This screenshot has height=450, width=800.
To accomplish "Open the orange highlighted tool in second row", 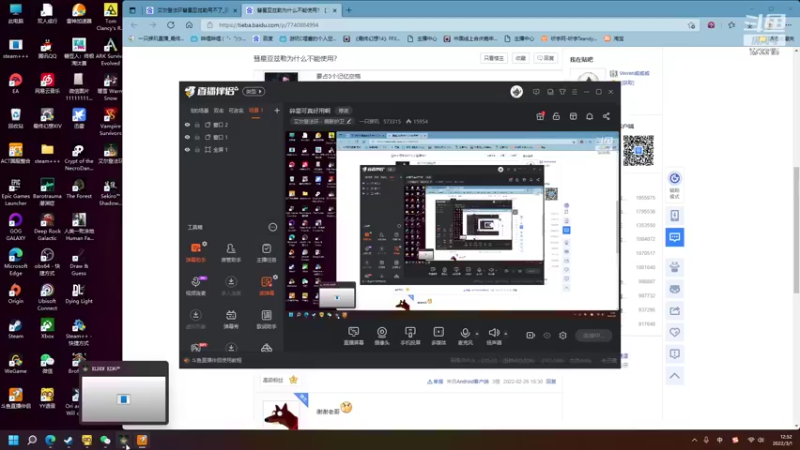I will (x=266, y=286).
